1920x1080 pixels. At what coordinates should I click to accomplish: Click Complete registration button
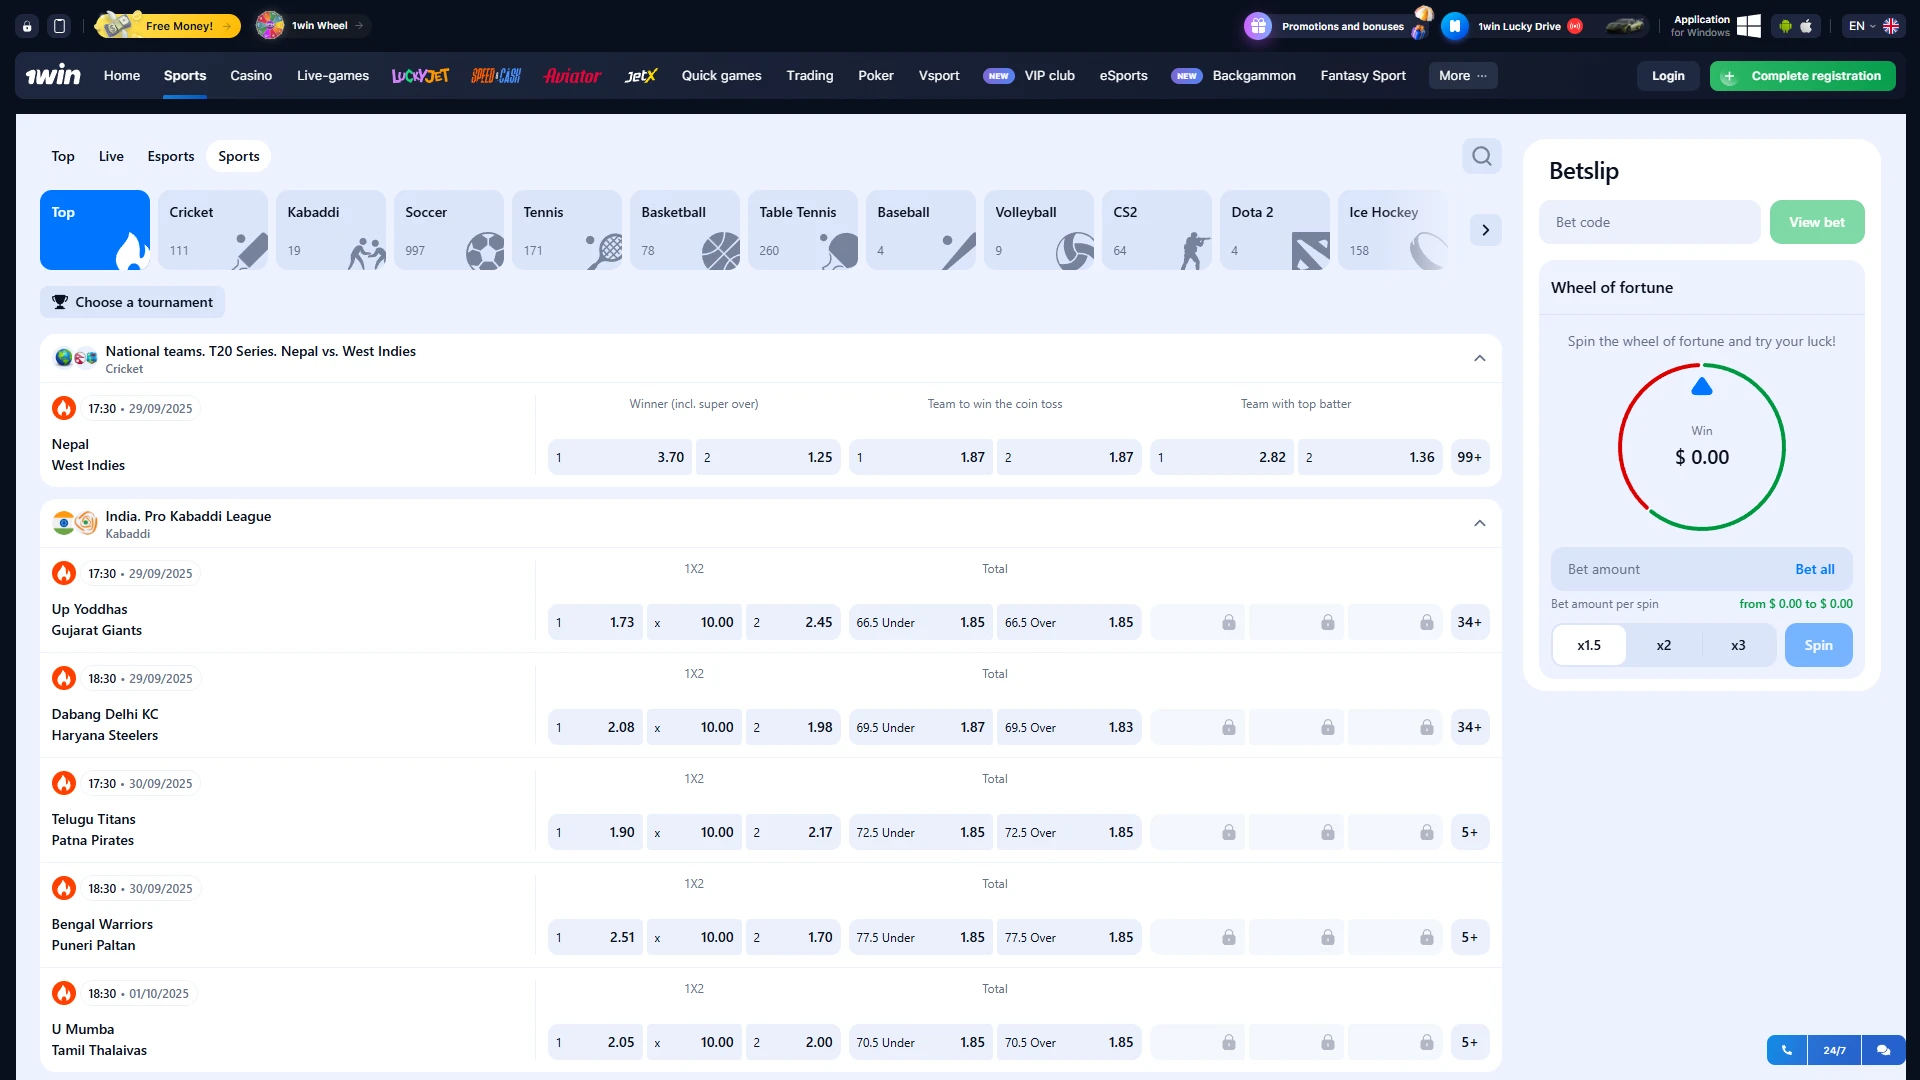(x=1803, y=76)
